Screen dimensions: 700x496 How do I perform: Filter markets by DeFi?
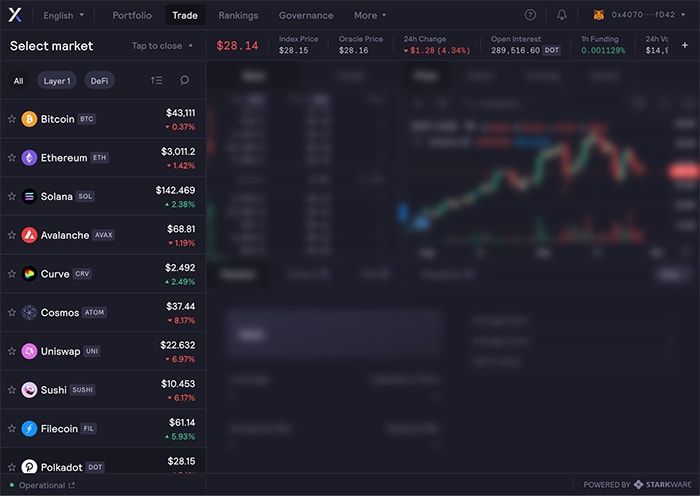99,81
